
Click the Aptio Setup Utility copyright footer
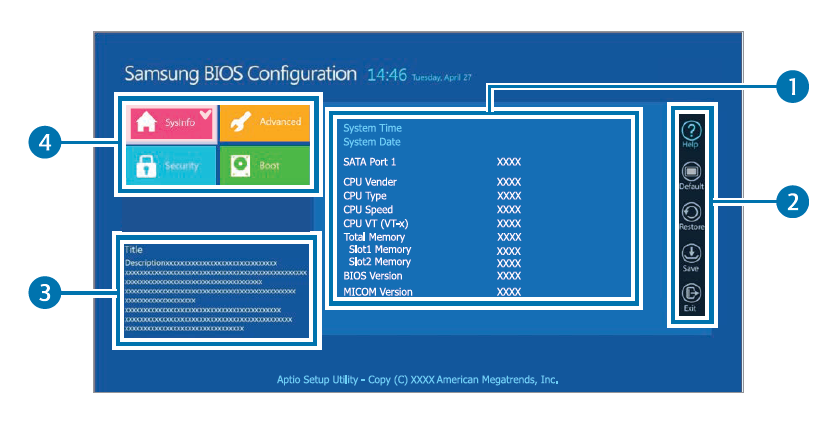417,380
